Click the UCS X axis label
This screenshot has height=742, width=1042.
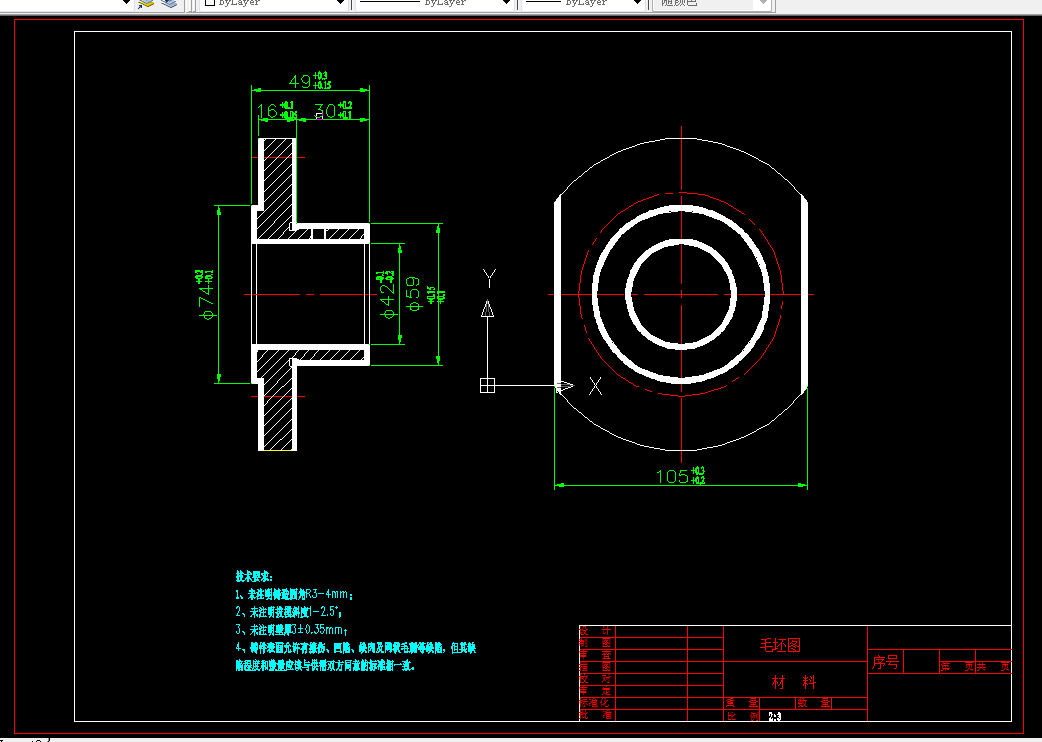(595, 386)
